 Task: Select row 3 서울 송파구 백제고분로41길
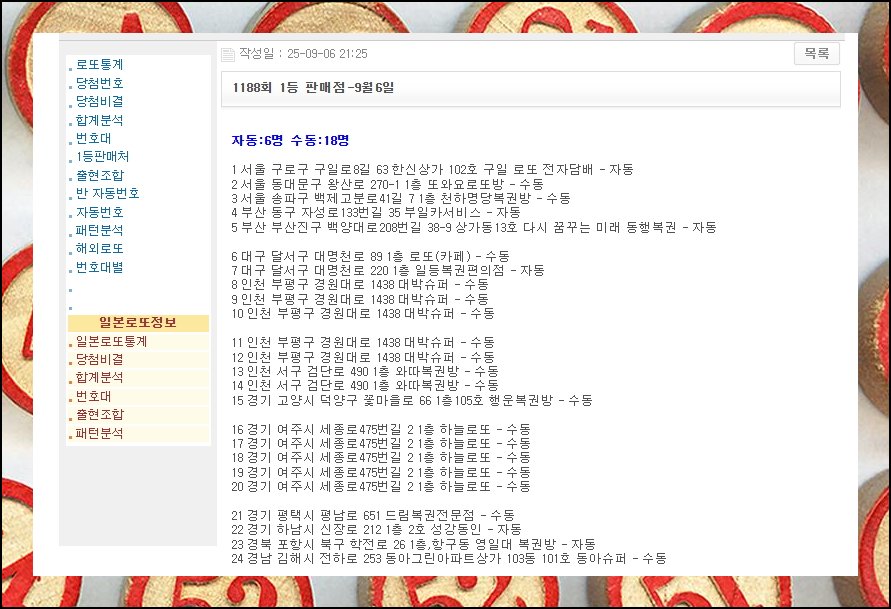(401, 198)
